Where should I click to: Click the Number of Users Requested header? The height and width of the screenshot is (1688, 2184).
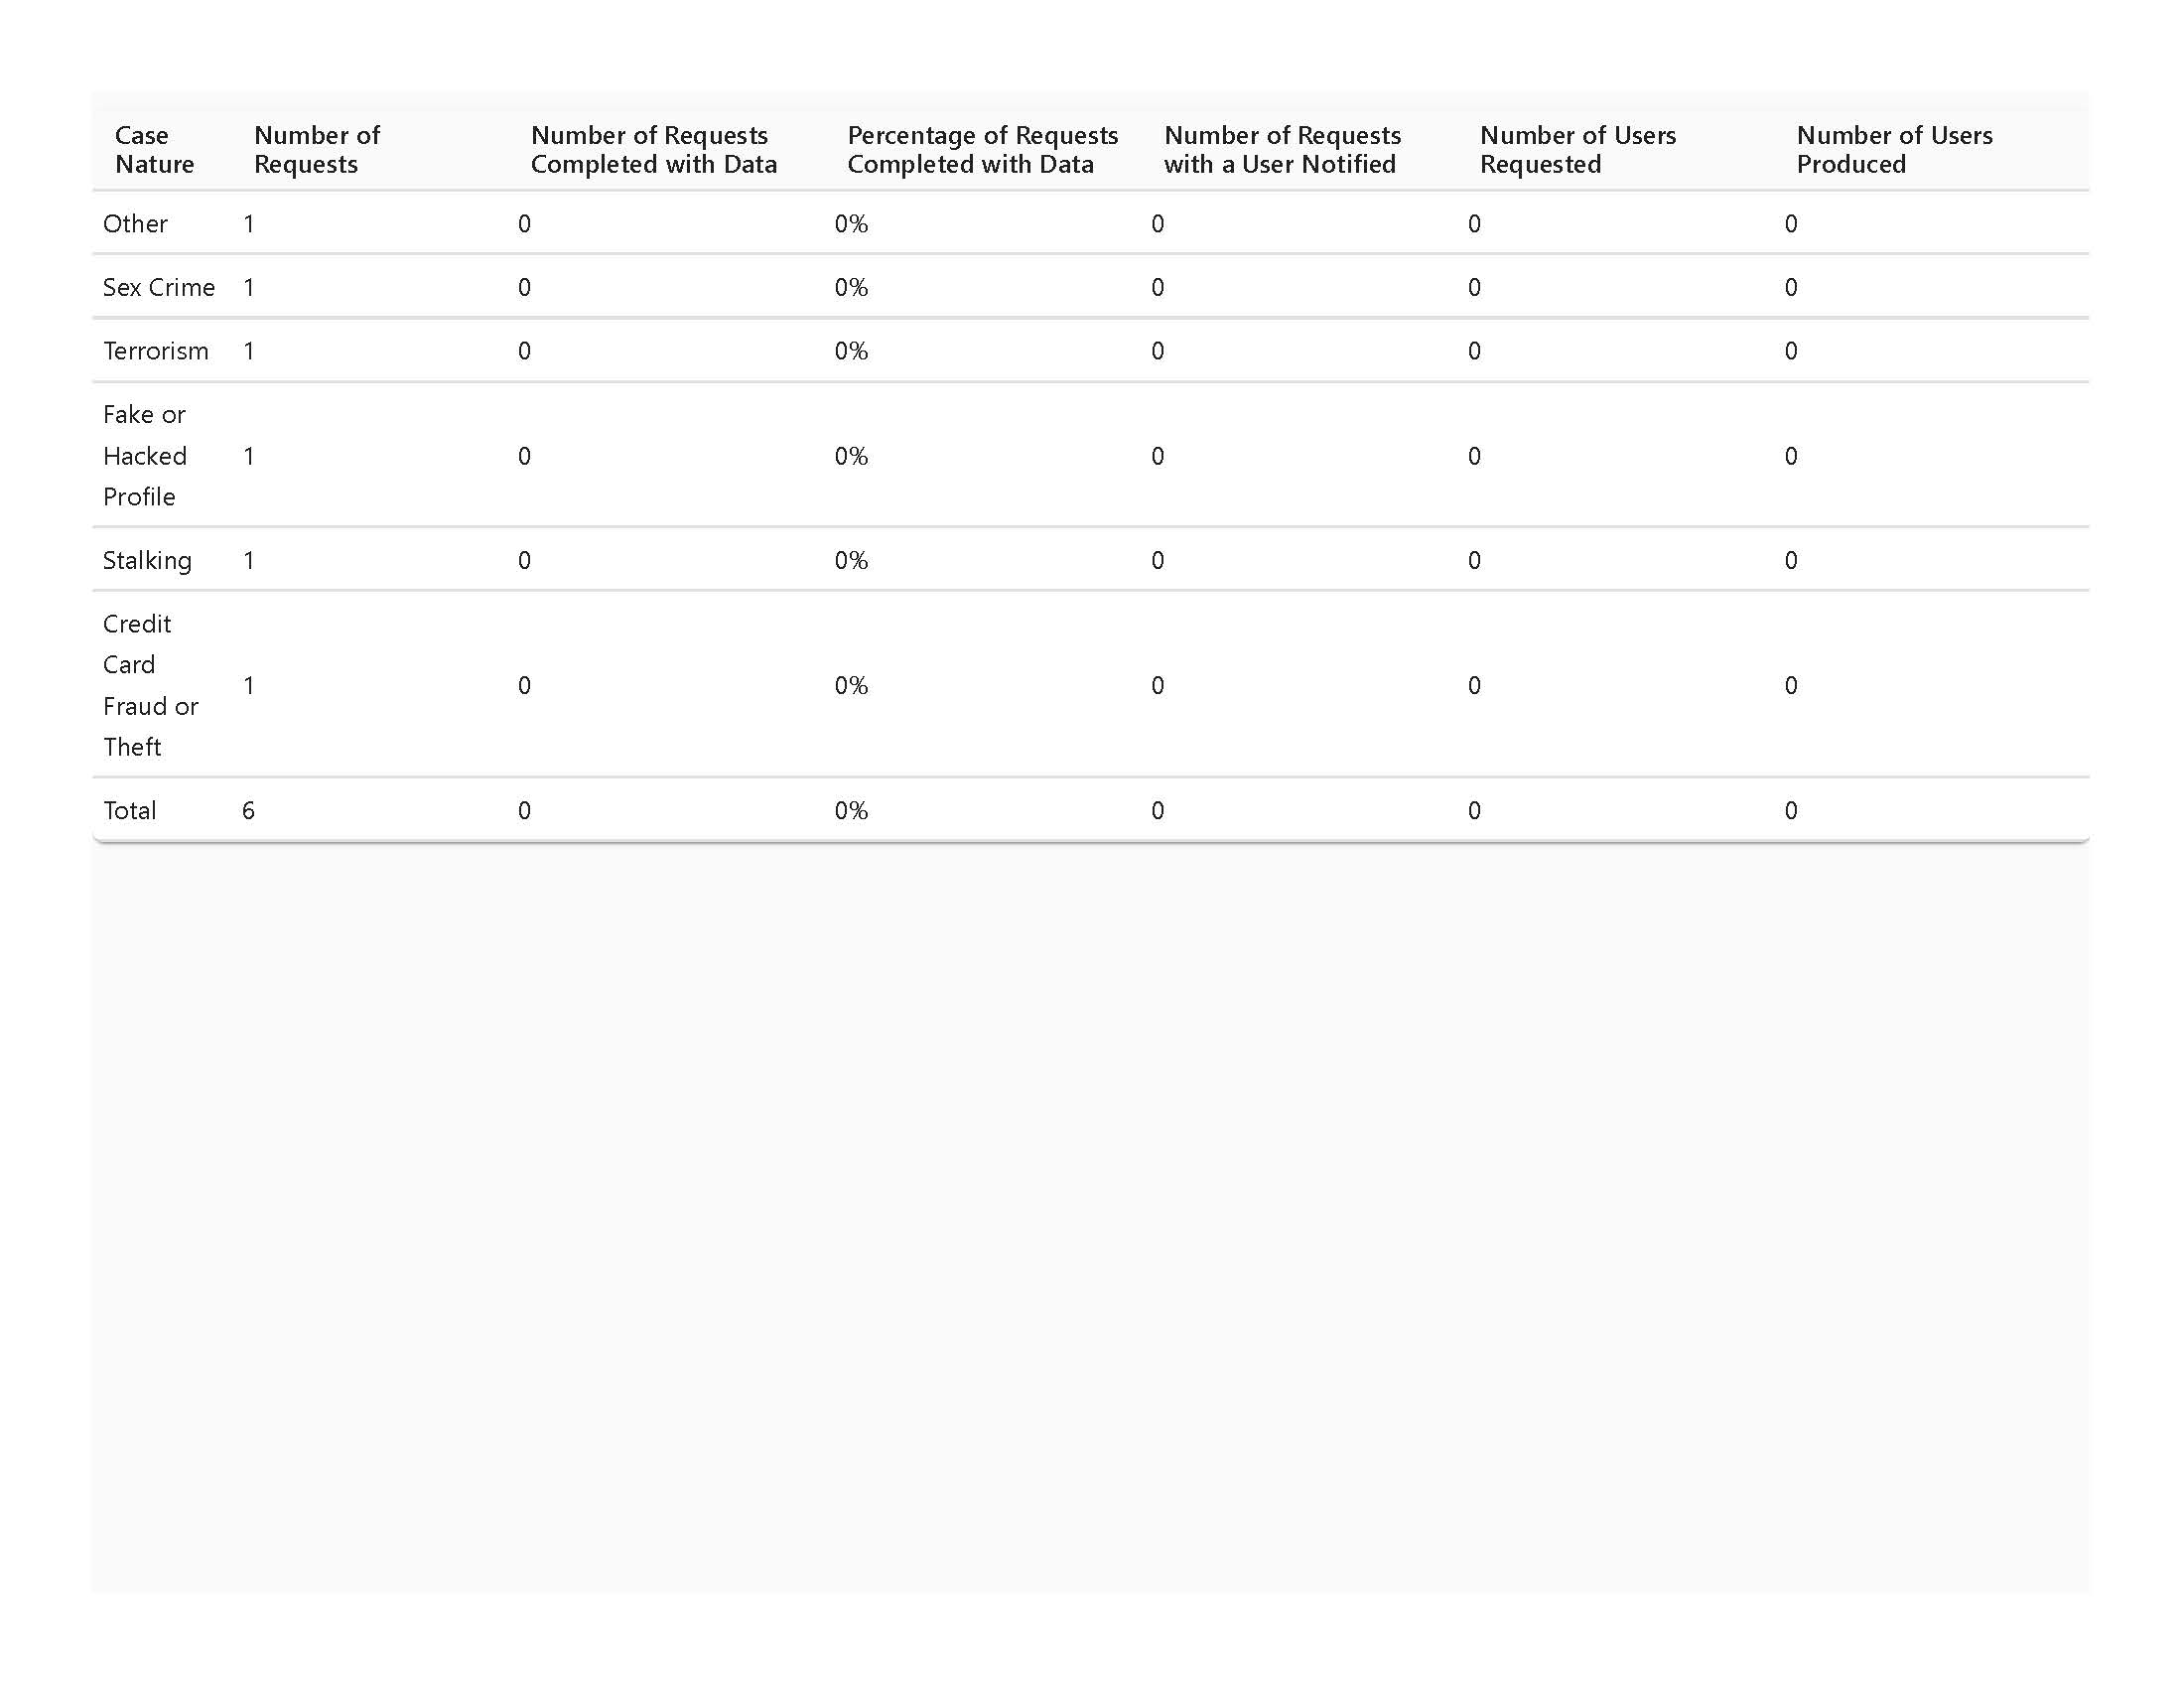[x=1577, y=150]
